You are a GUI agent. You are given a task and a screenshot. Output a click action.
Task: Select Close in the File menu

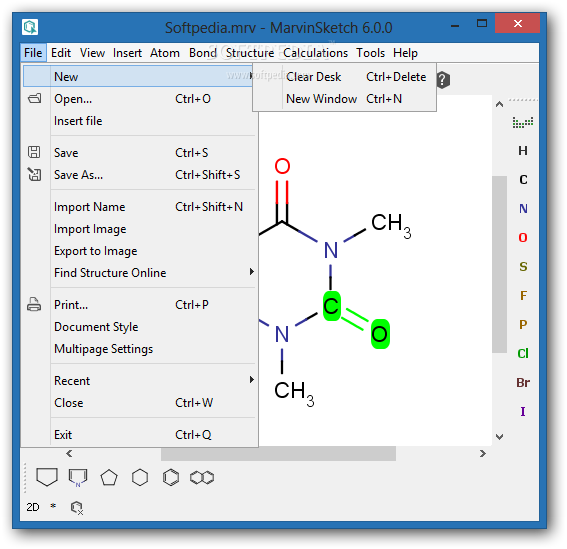click(139, 403)
